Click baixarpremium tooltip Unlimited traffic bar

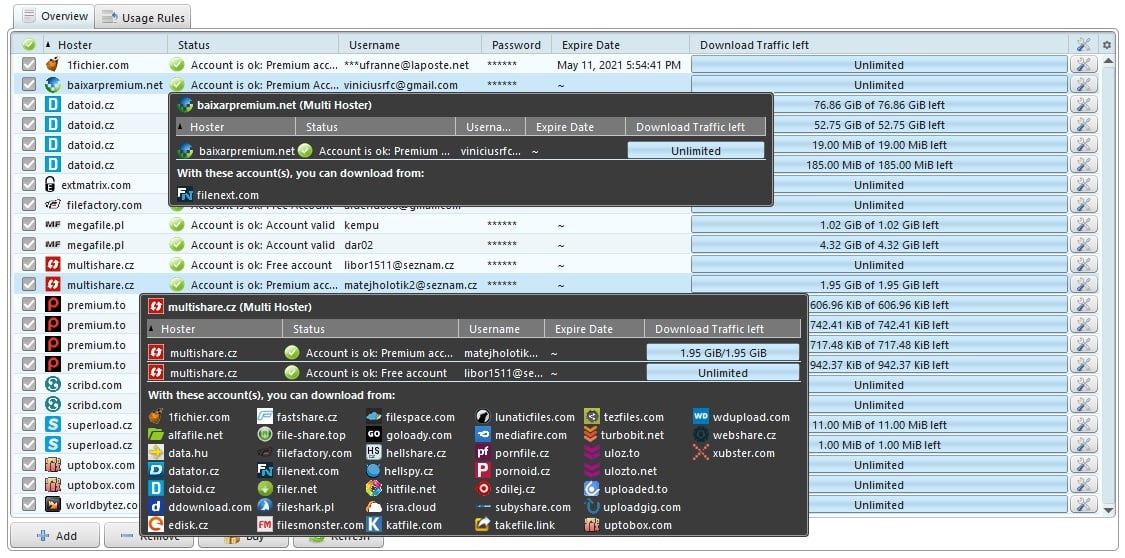point(696,151)
